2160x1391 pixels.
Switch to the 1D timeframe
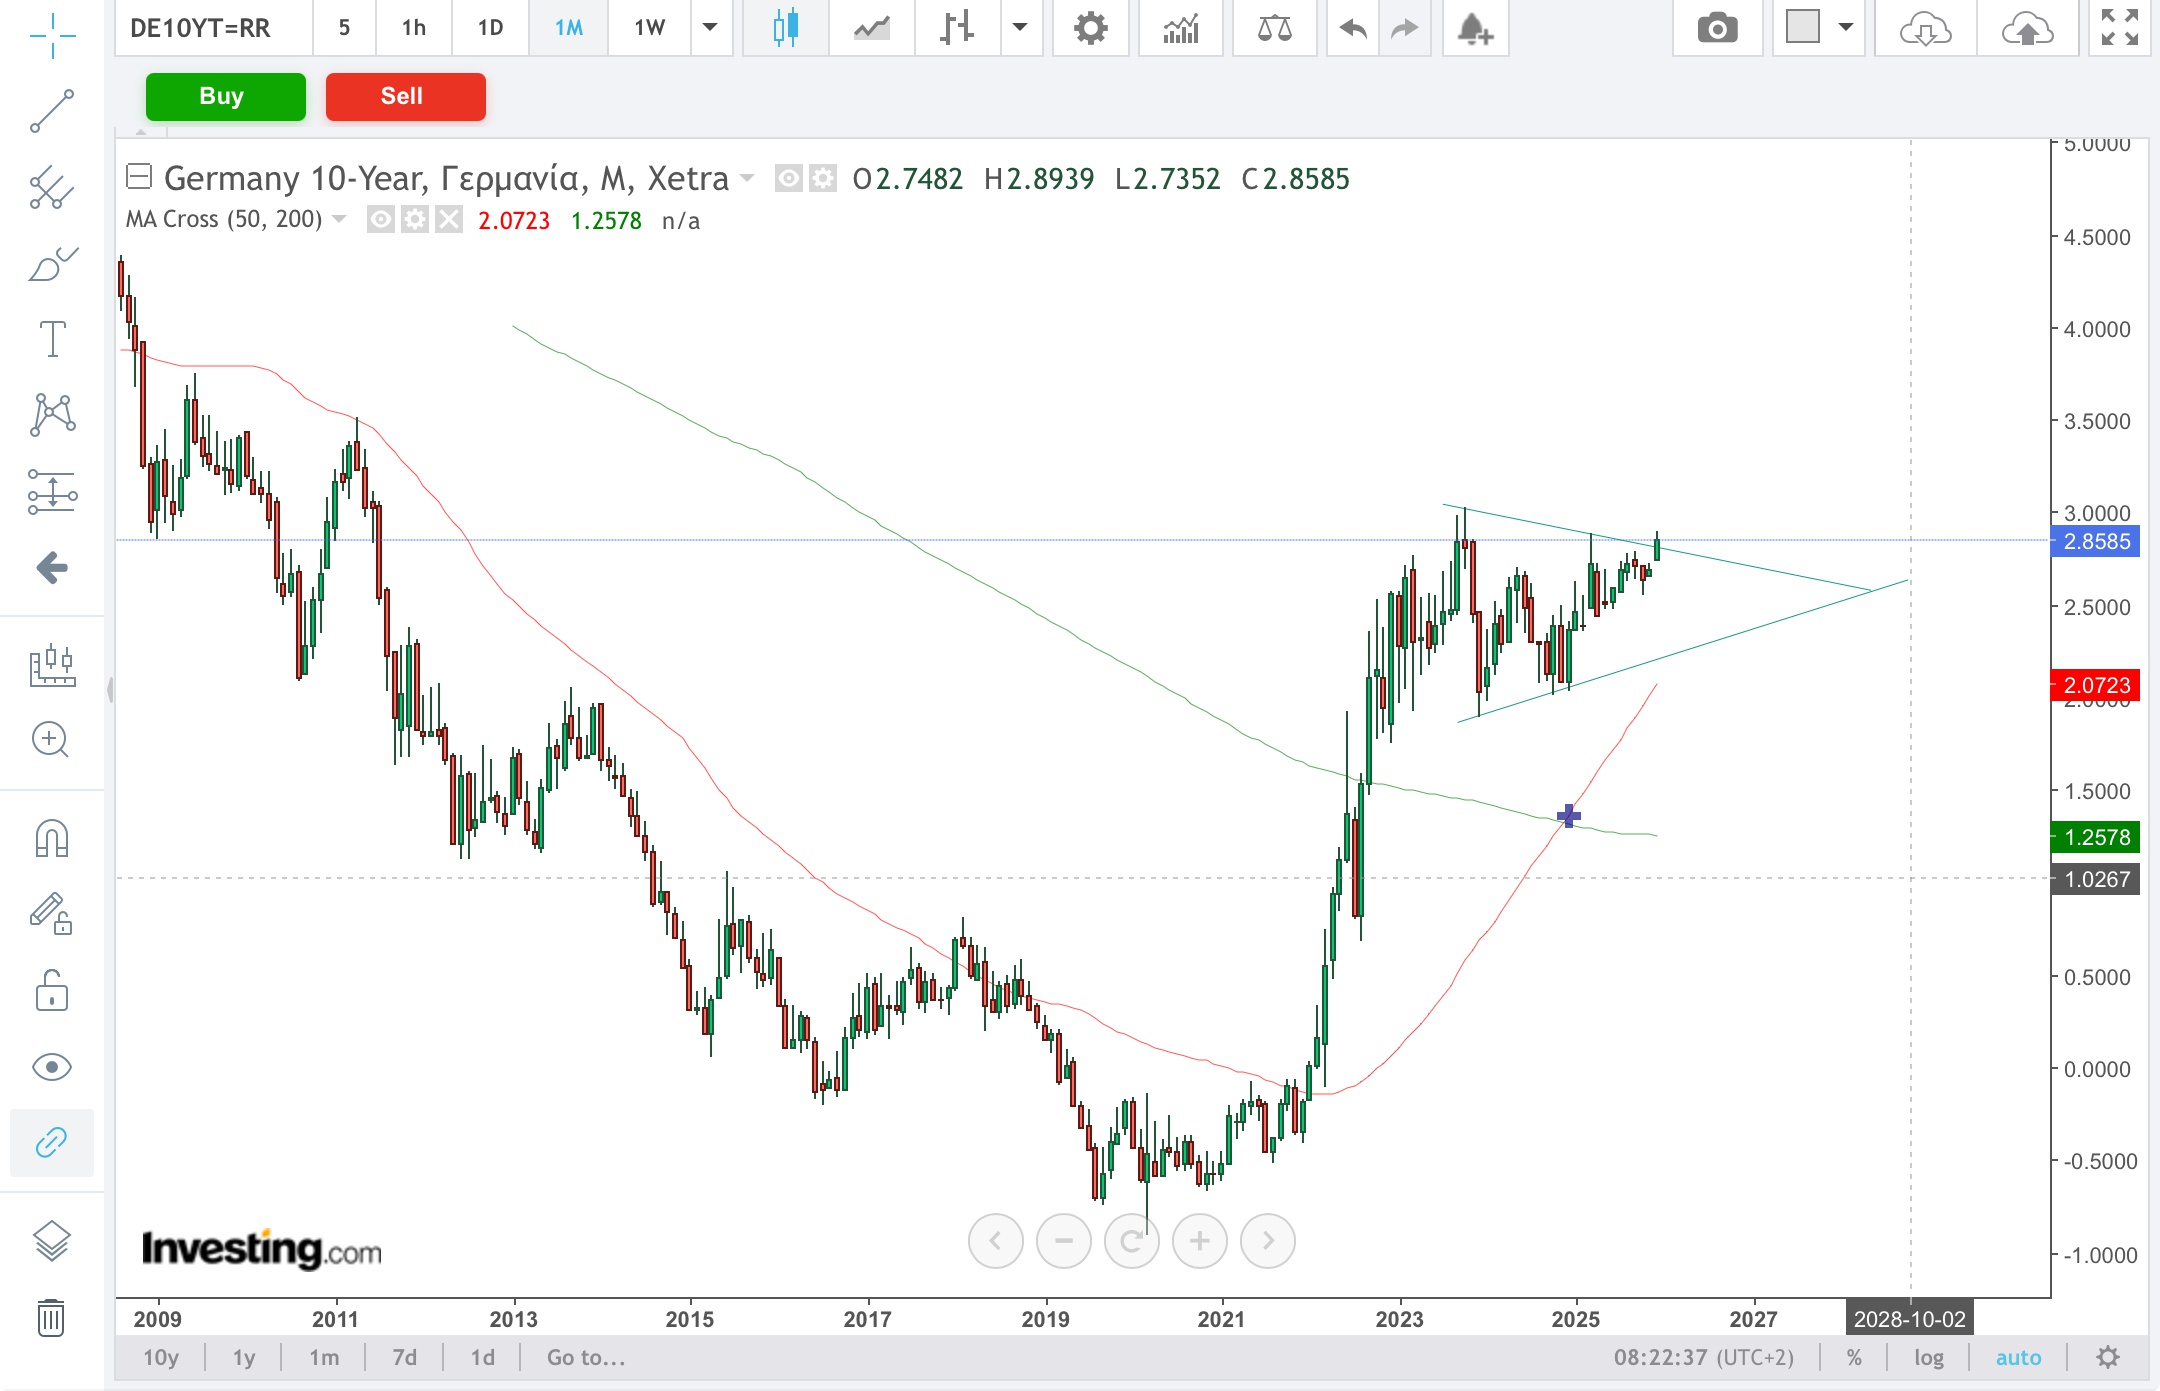pos(490,28)
